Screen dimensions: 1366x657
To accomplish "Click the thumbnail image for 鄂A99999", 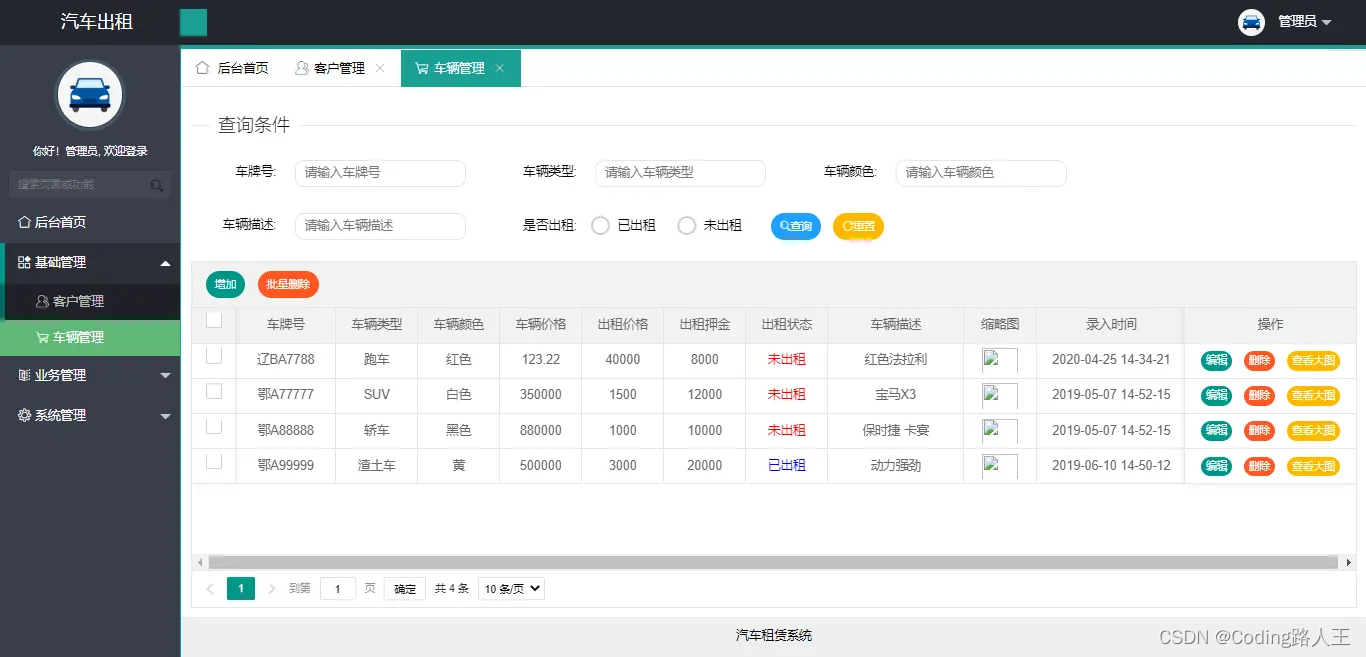I will pyautogui.click(x=1000, y=466).
